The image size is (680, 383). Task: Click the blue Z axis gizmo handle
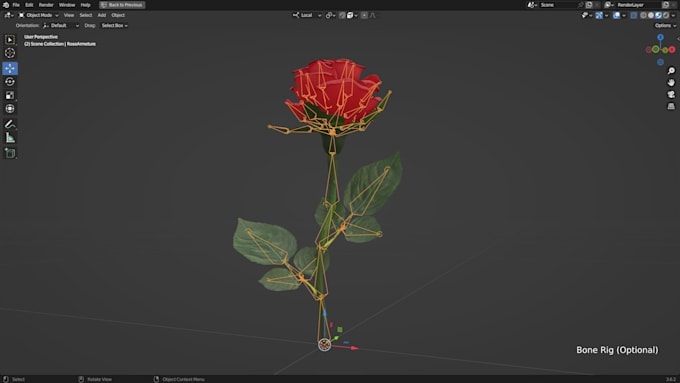pyautogui.click(x=660, y=38)
